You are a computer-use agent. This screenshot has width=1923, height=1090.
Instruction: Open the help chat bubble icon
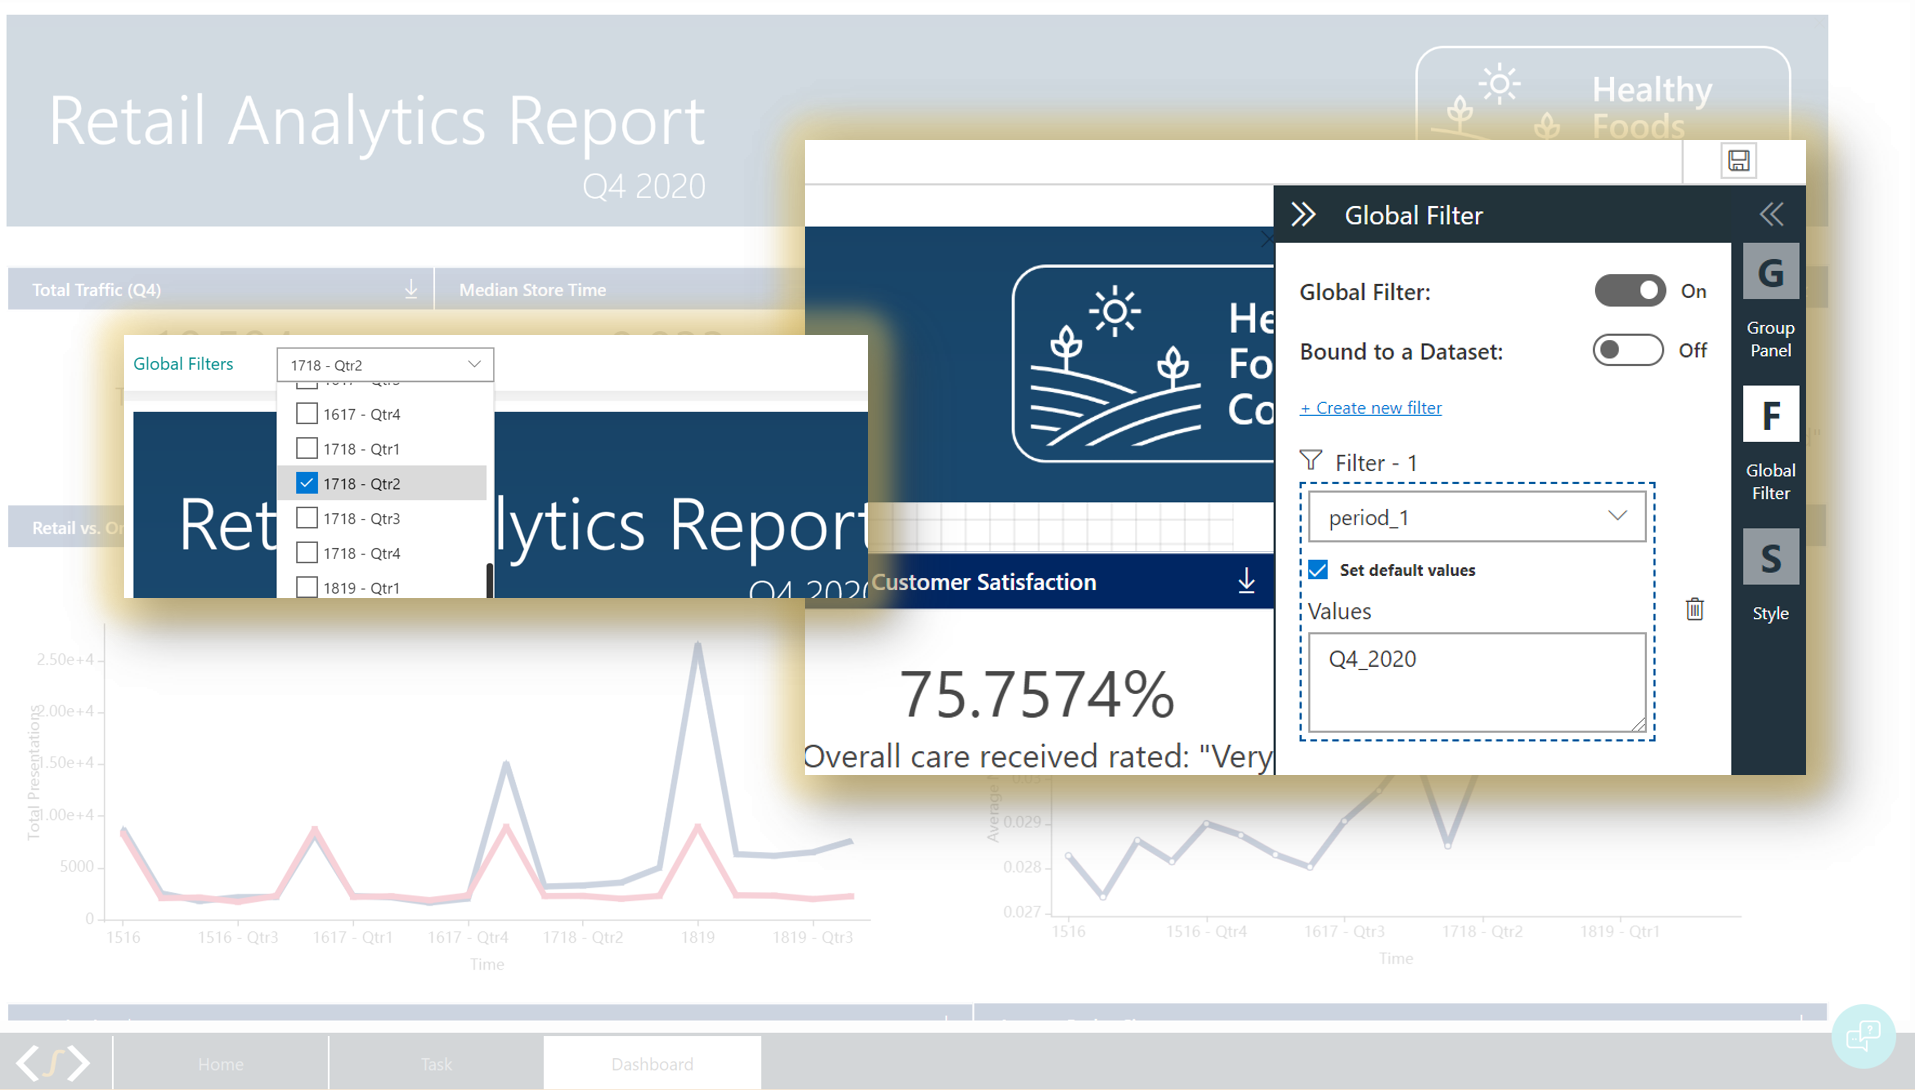(1862, 1036)
